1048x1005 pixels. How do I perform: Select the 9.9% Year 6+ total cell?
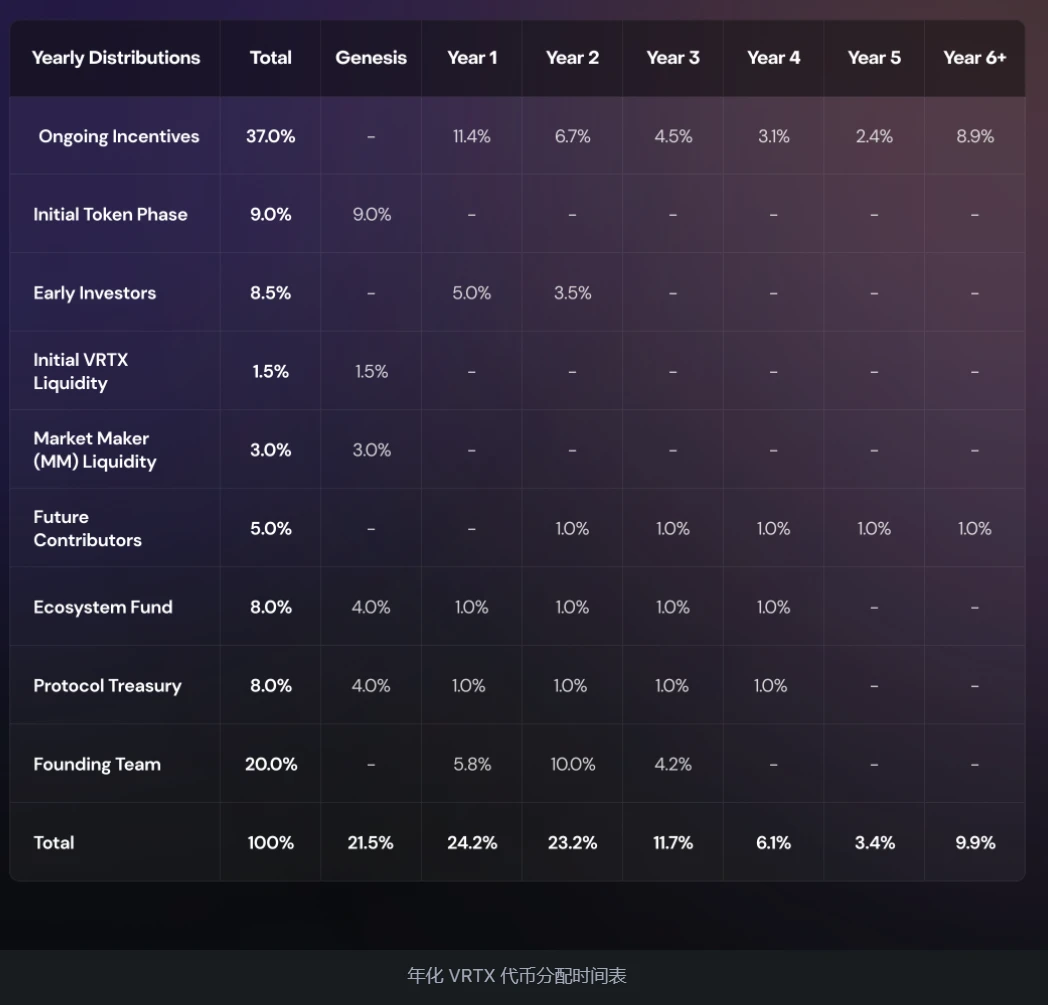[975, 843]
